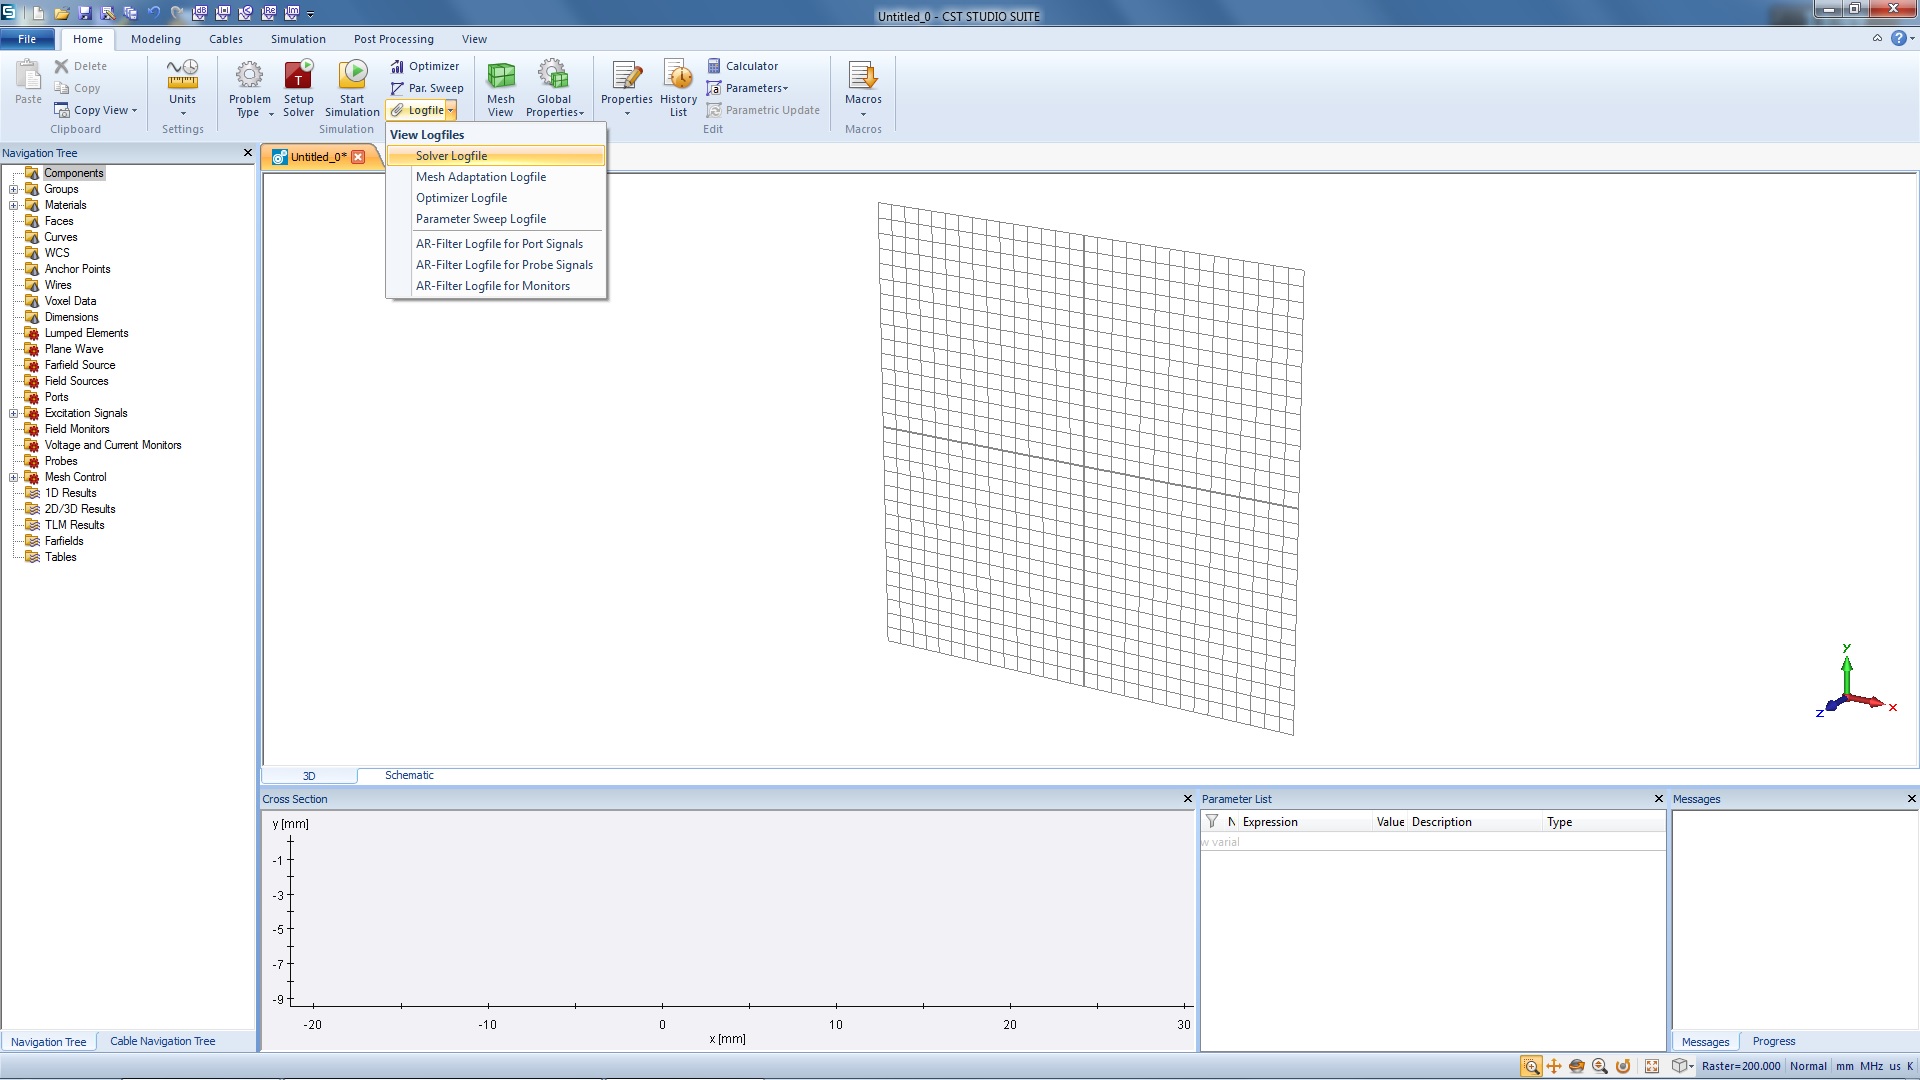Select the pan (move) tool in status bar
The height and width of the screenshot is (1080, 1920).
(x=1554, y=1066)
